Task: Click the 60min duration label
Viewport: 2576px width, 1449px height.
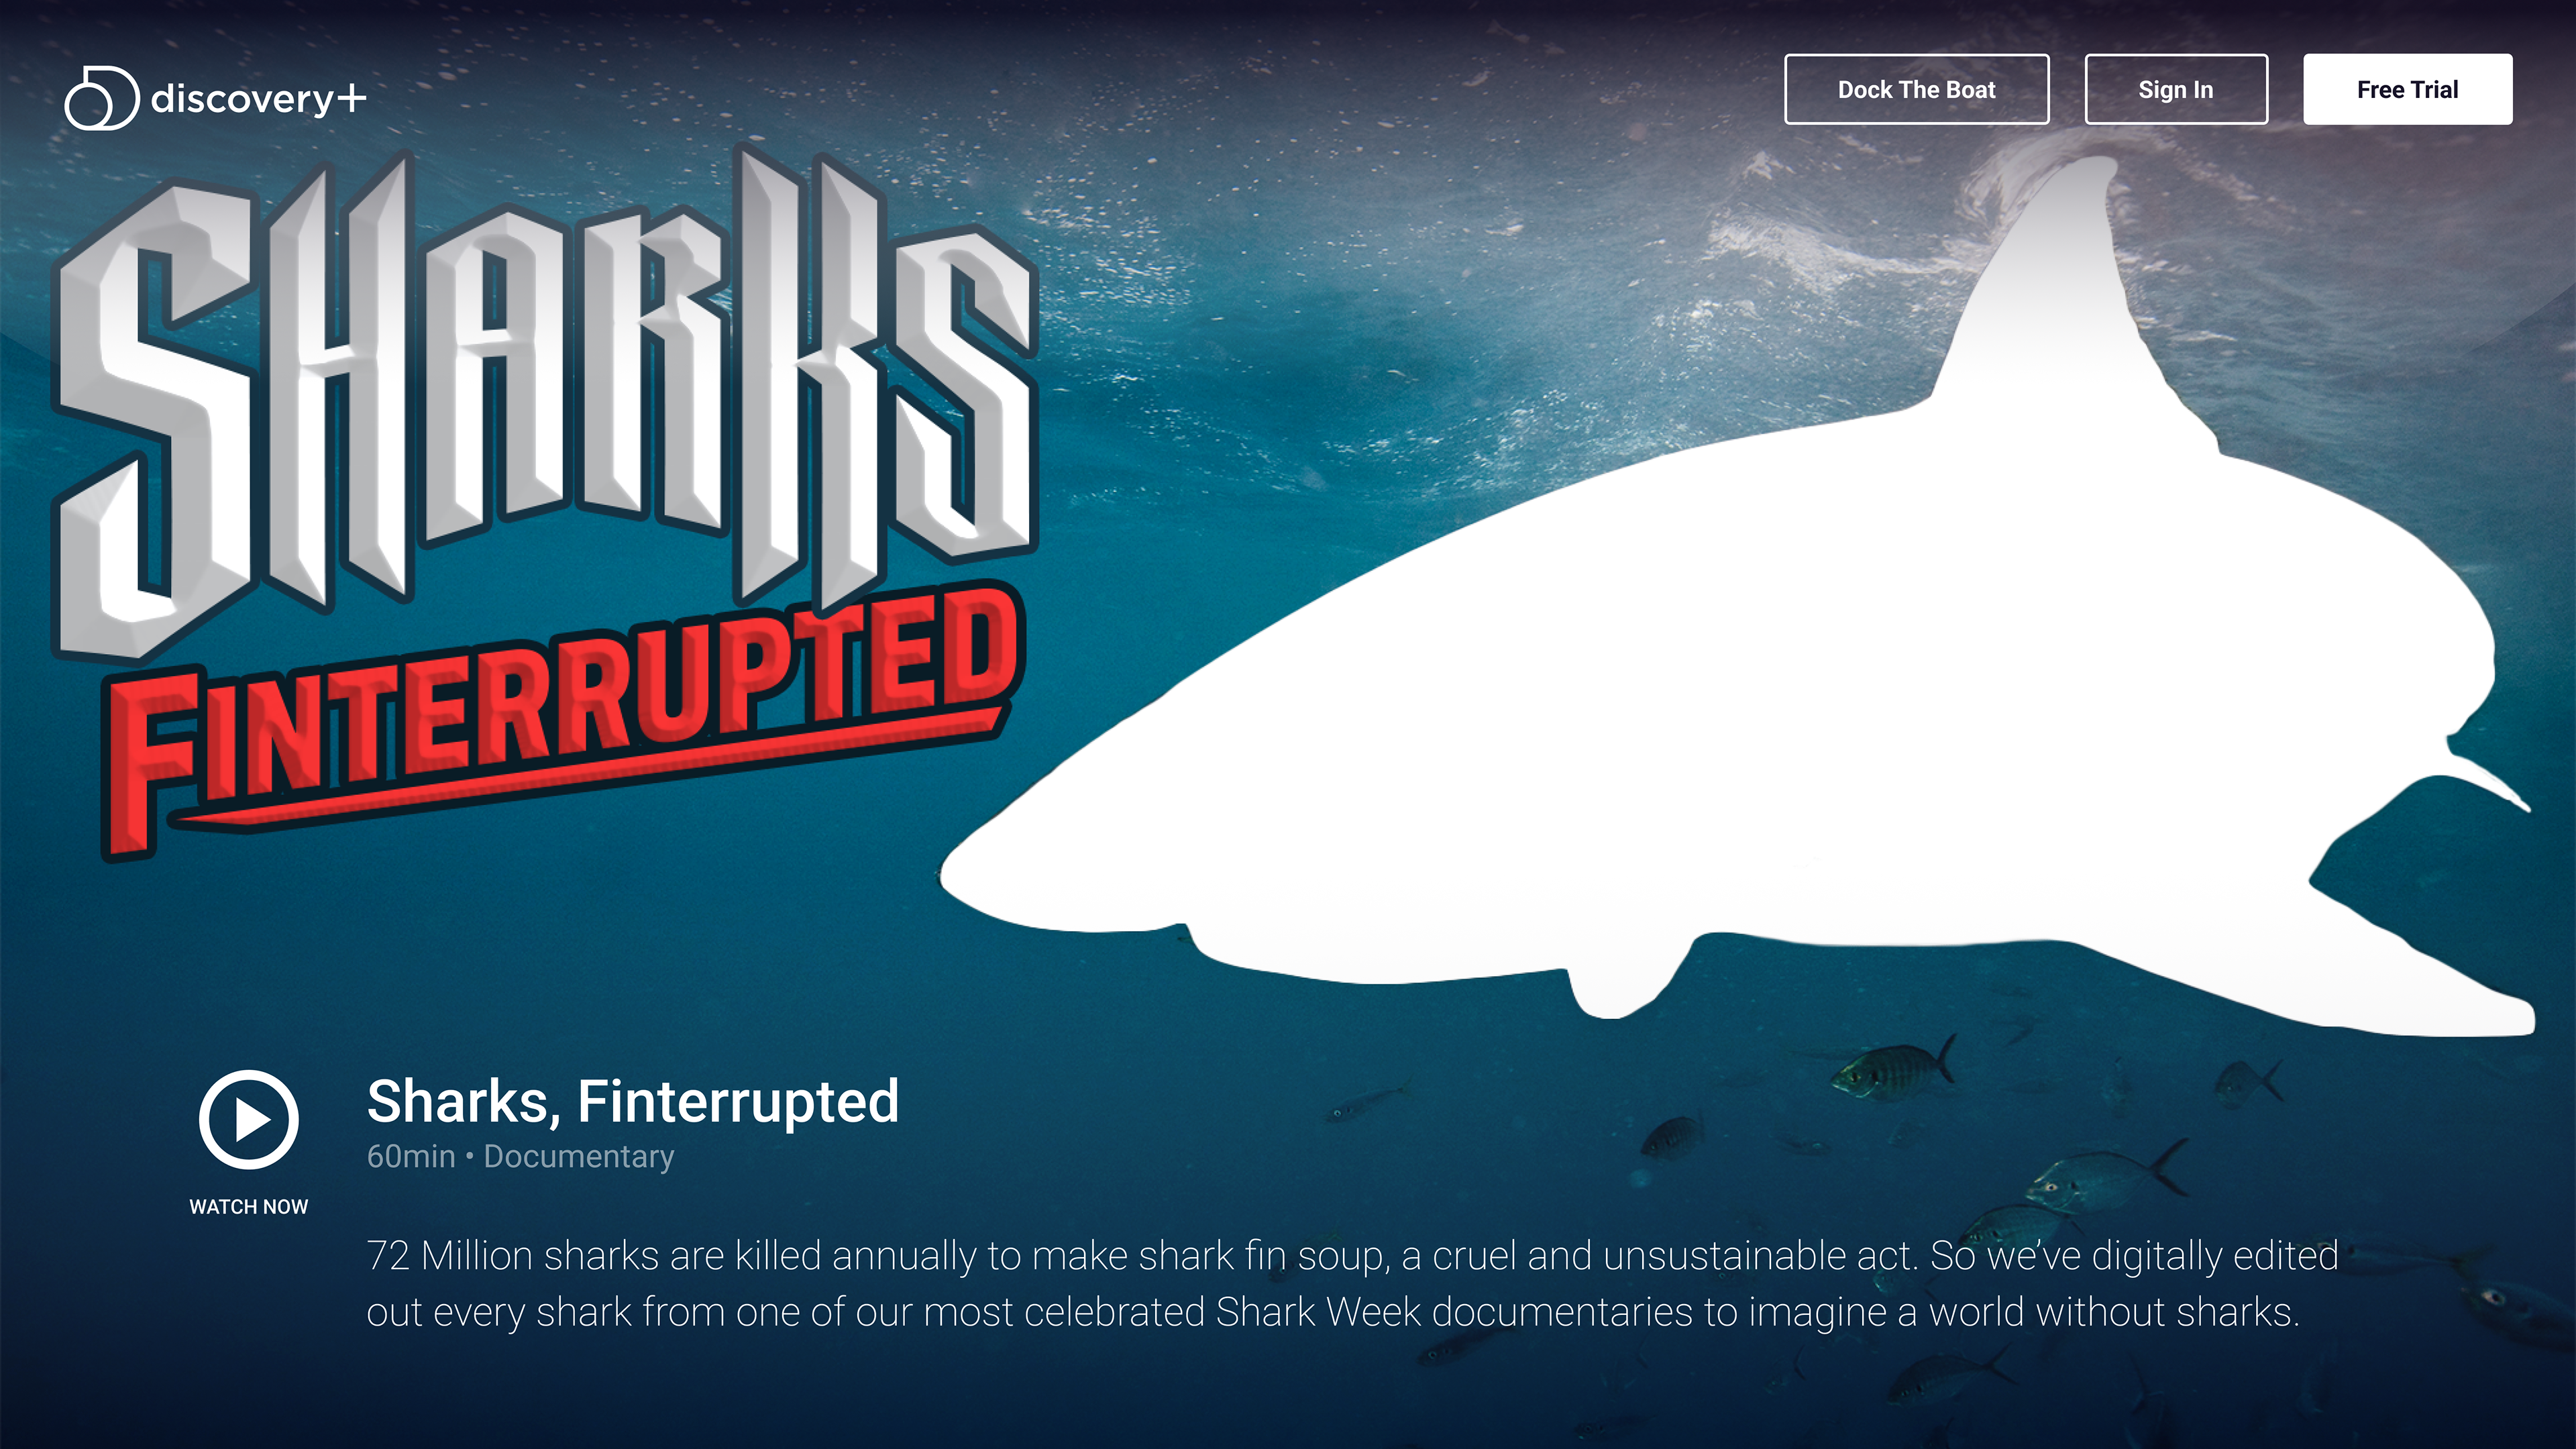Action: tap(411, 1156)
